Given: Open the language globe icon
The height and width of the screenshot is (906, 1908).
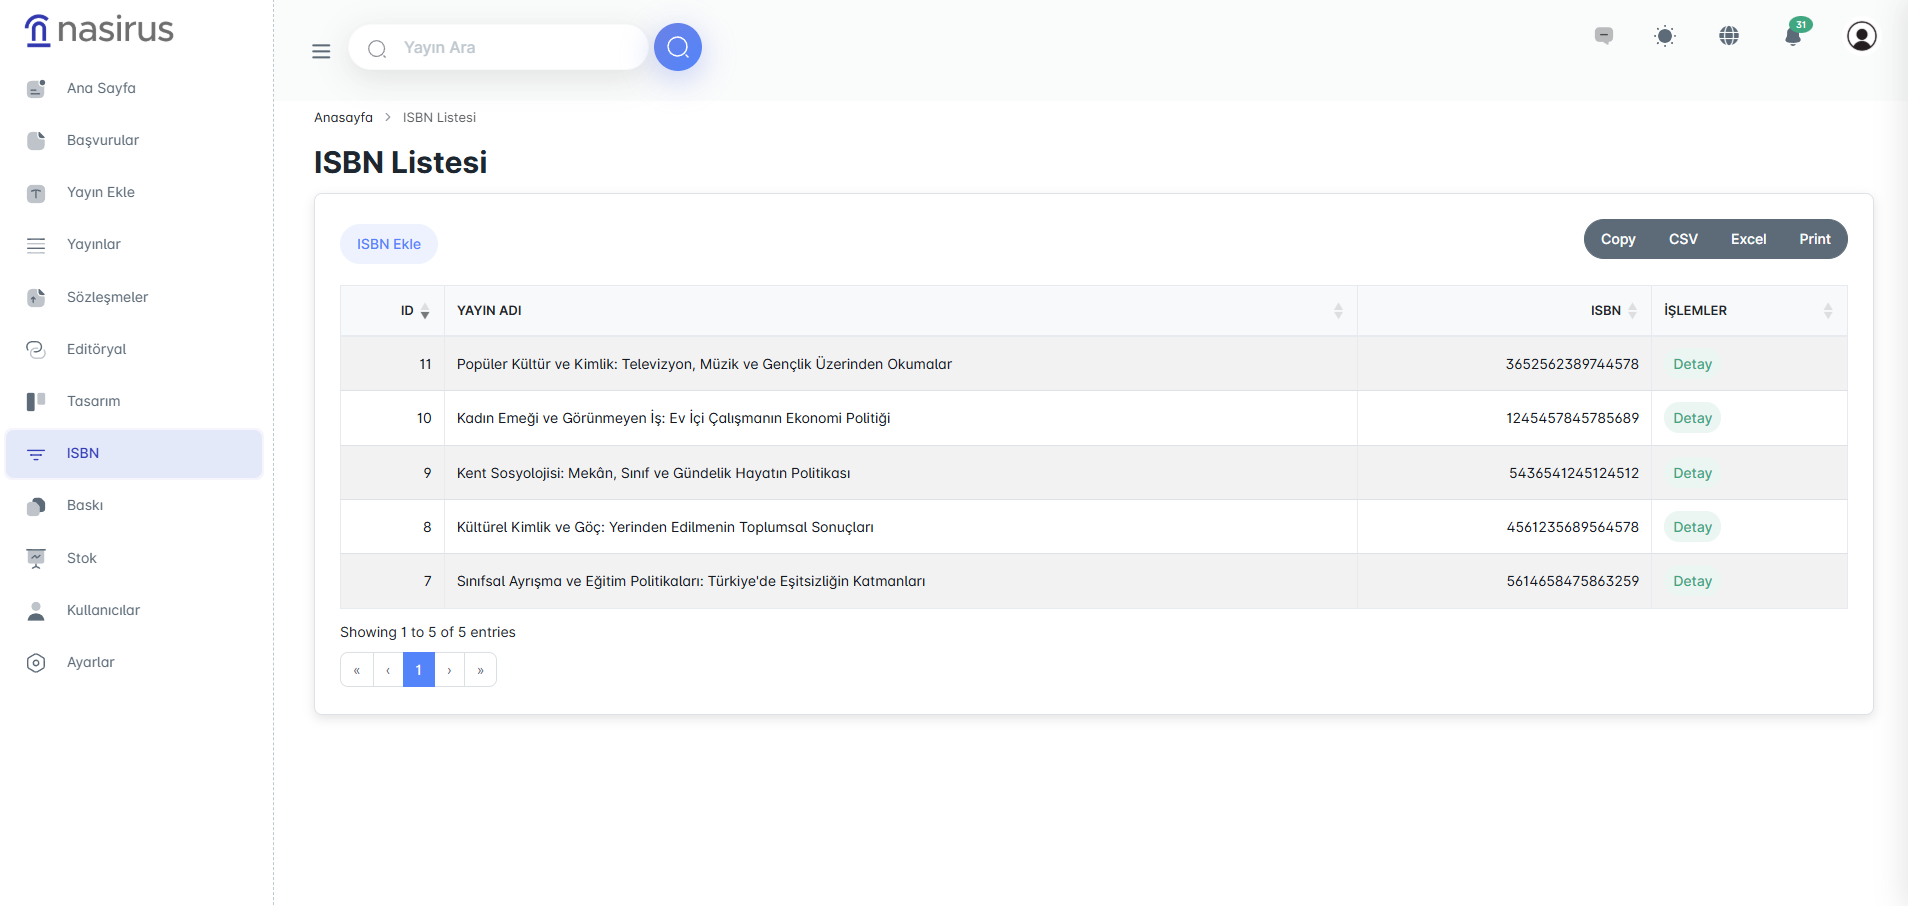Looking at the screenshot, I should coord(1729,36).
